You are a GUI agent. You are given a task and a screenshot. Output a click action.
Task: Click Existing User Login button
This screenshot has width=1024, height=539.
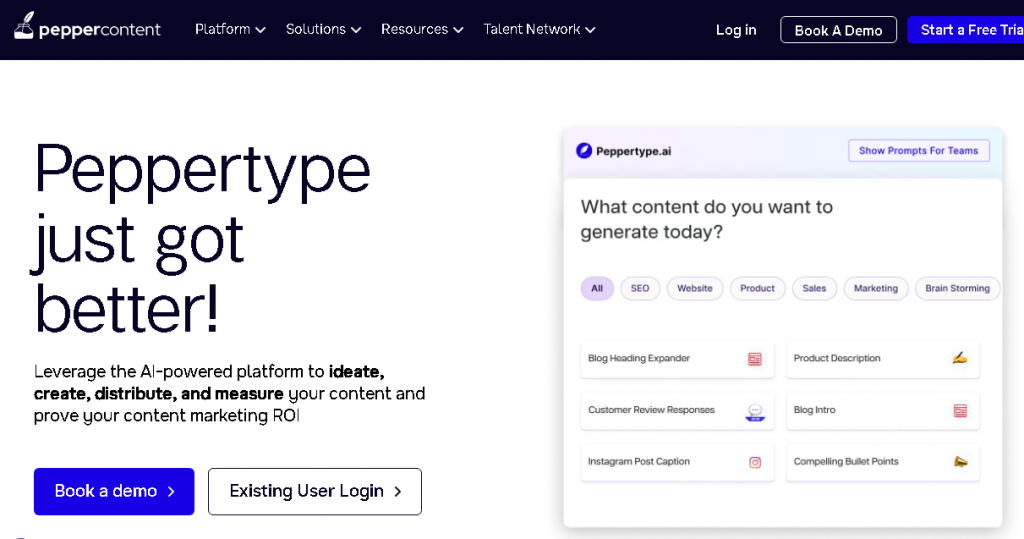315,491
